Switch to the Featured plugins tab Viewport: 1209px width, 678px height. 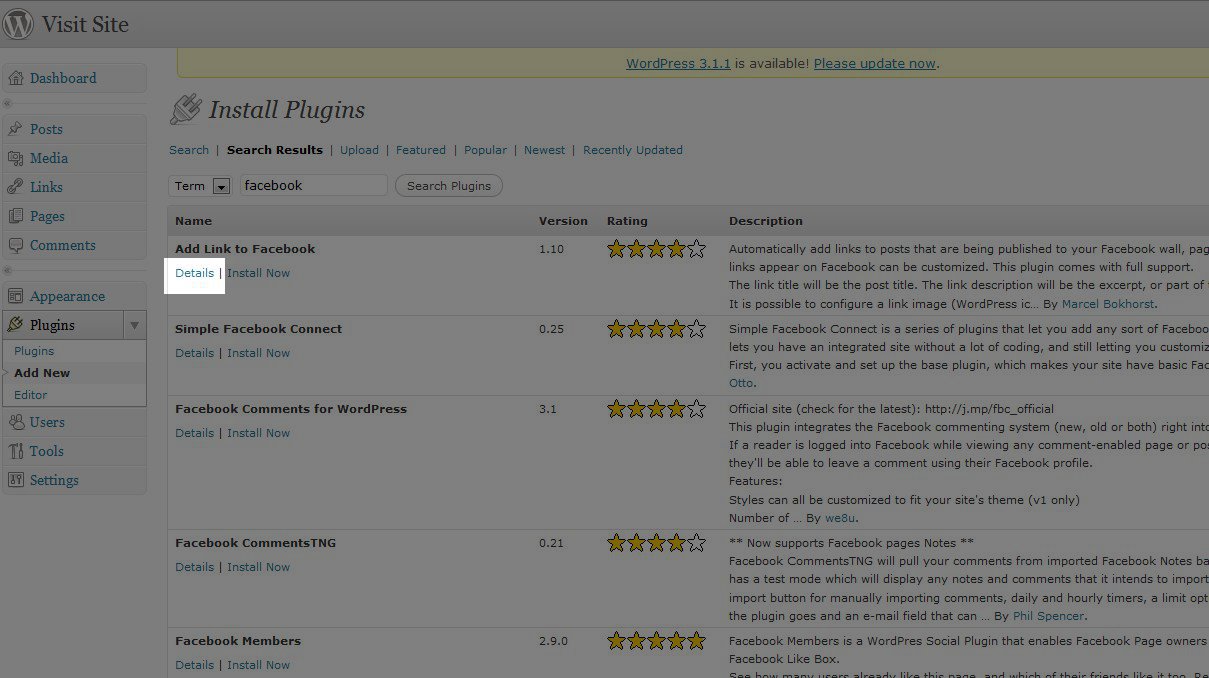point(420,150)
